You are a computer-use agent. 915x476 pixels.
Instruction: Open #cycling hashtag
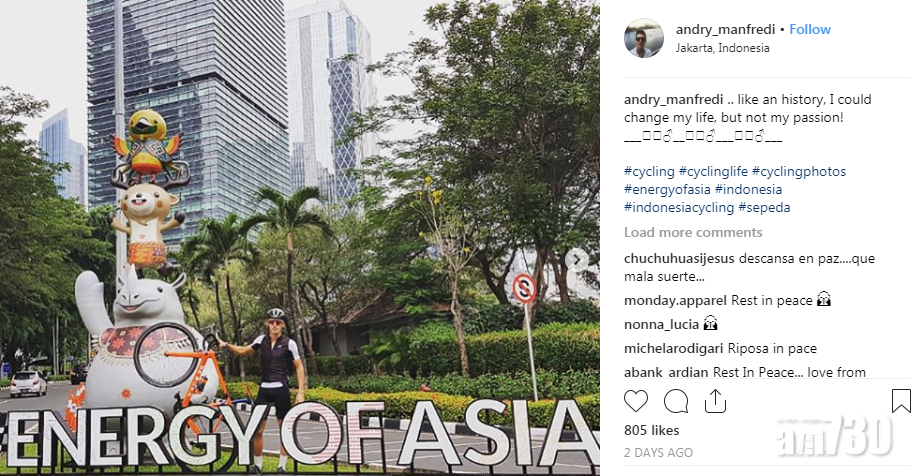click(x=649, y=172)
